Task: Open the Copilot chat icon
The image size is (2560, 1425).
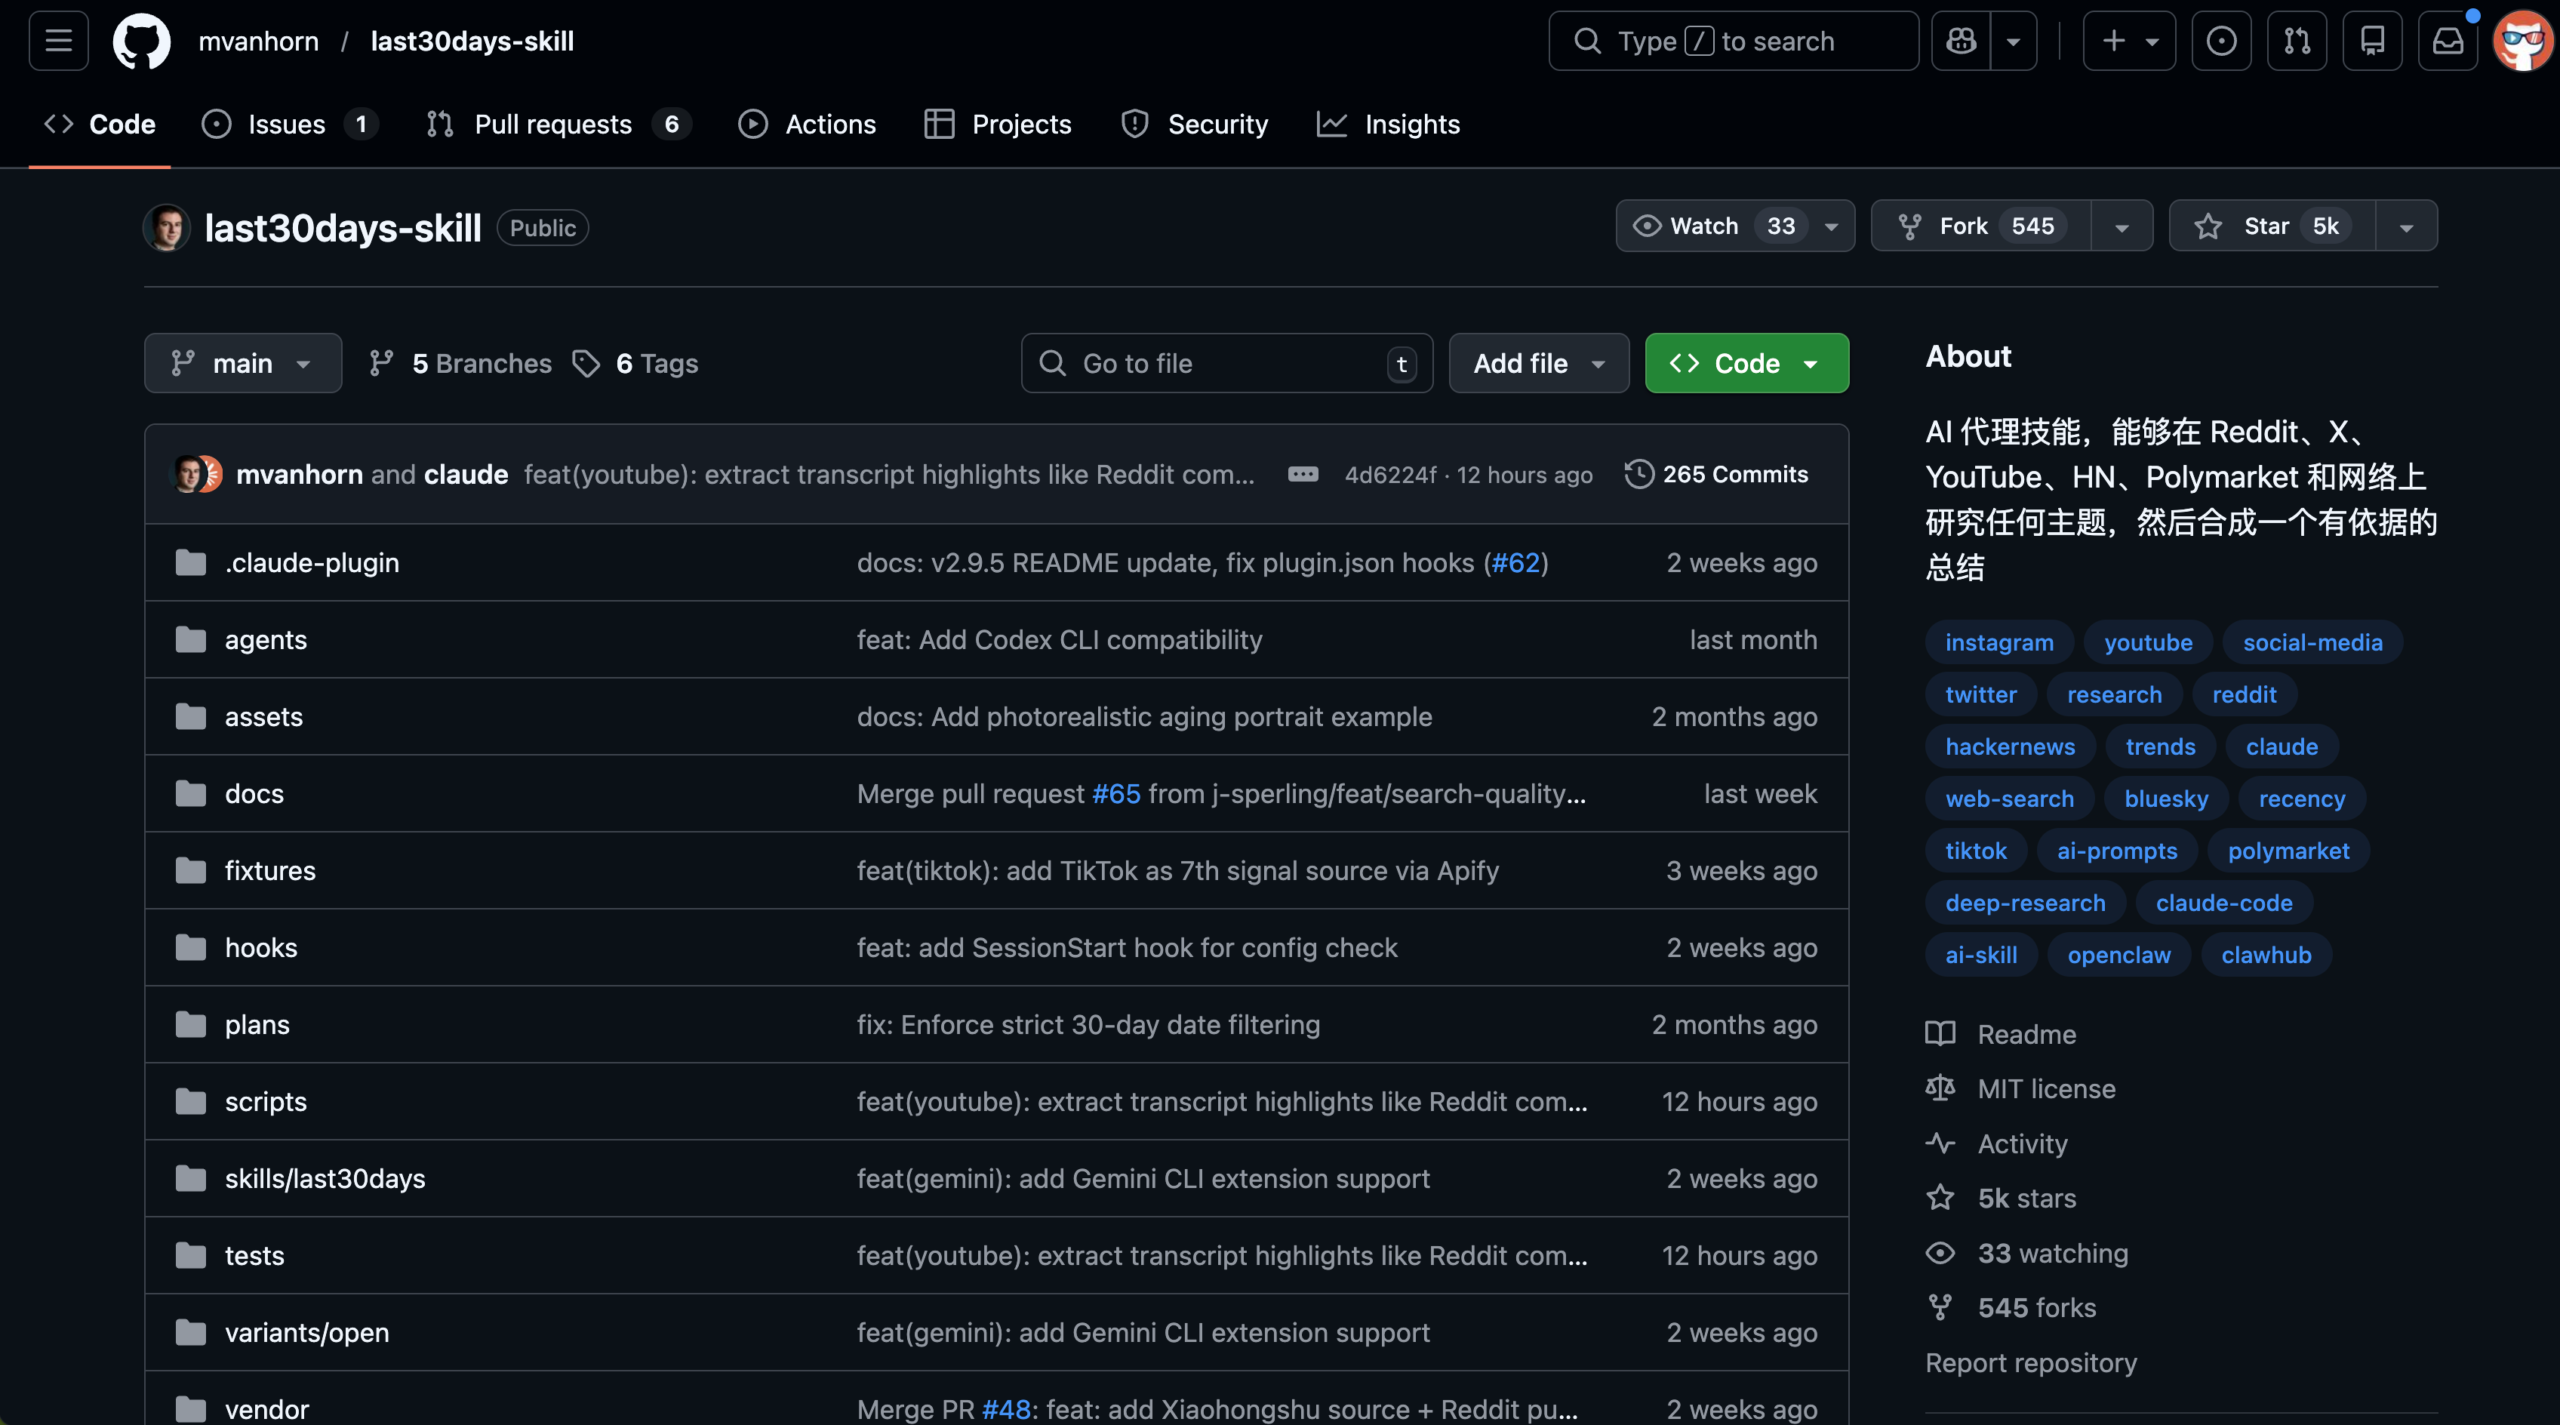Action: click(x=1961, y=41)
